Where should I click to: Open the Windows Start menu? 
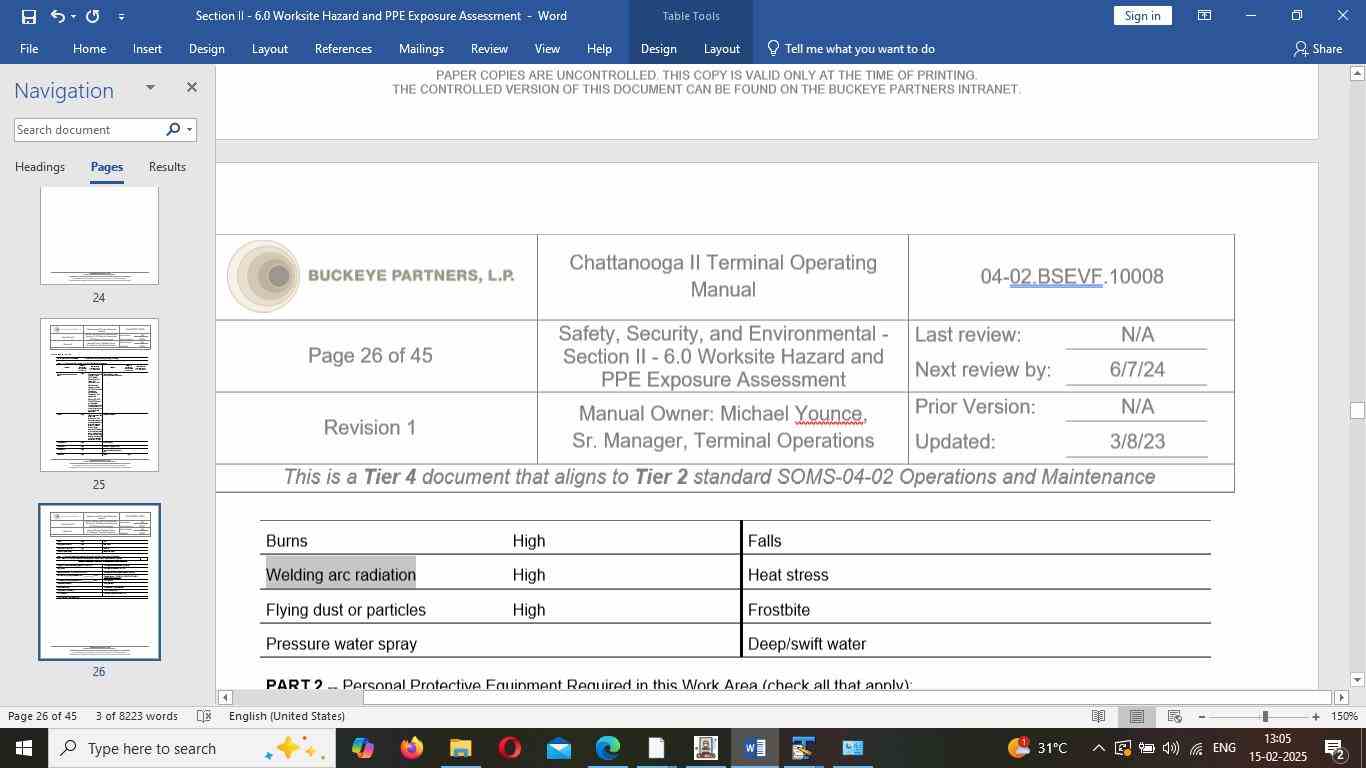click(x=23, y=748)
